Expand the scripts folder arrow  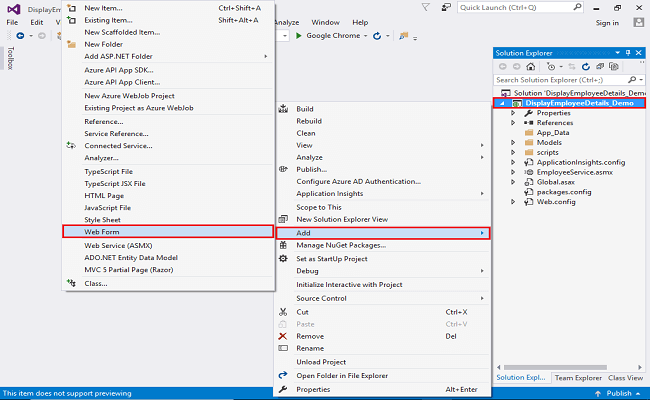(513, 152)
